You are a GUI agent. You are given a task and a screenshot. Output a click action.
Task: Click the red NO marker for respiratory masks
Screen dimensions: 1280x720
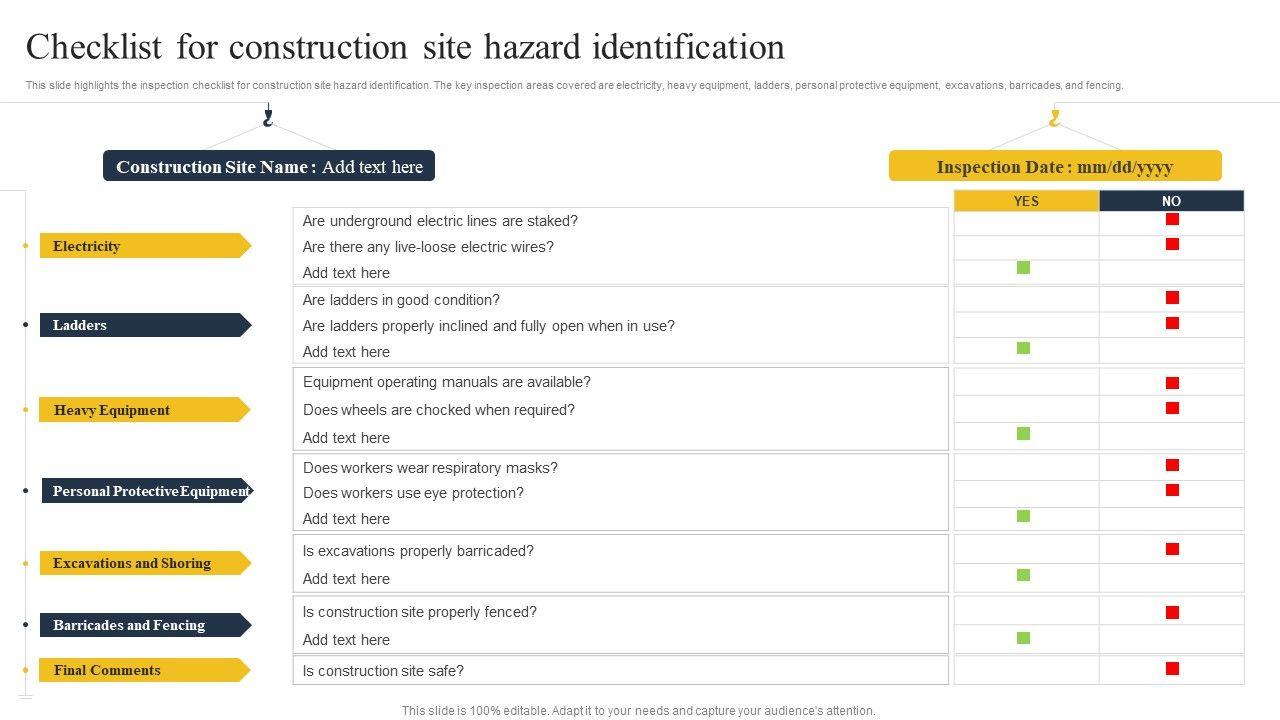tap(1172, 465)
